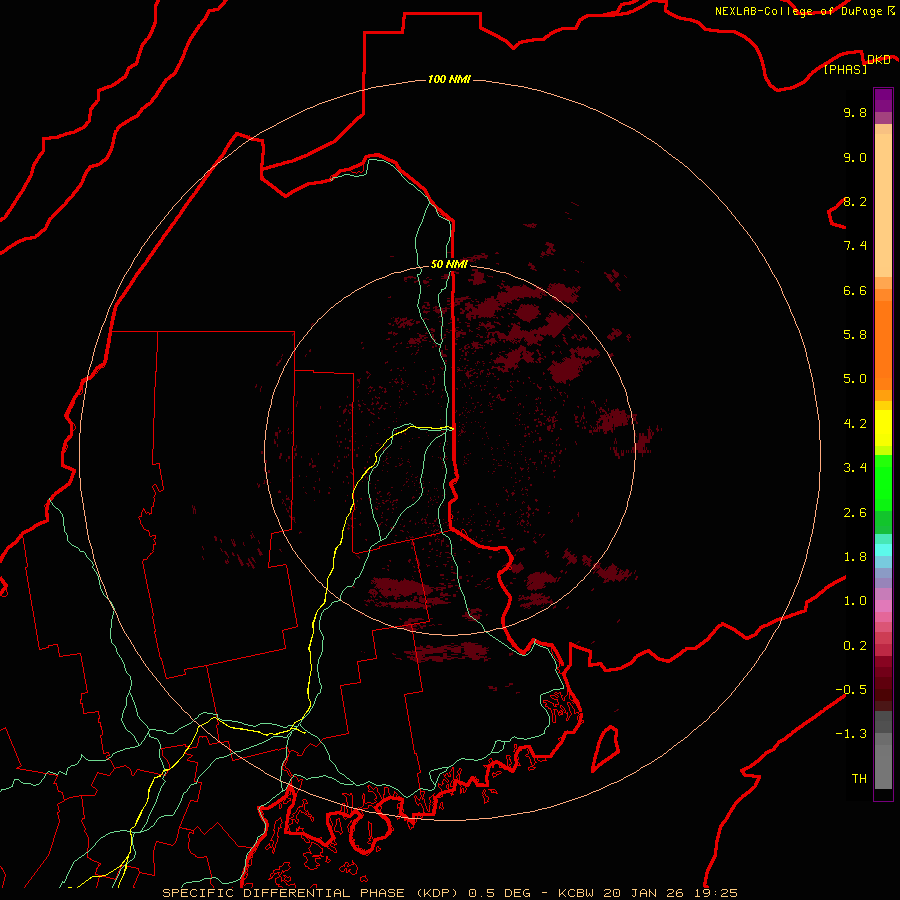Click the 2.6 value on the color scale
This screenshot has height=900, width=900.
[x=855, y=513]
